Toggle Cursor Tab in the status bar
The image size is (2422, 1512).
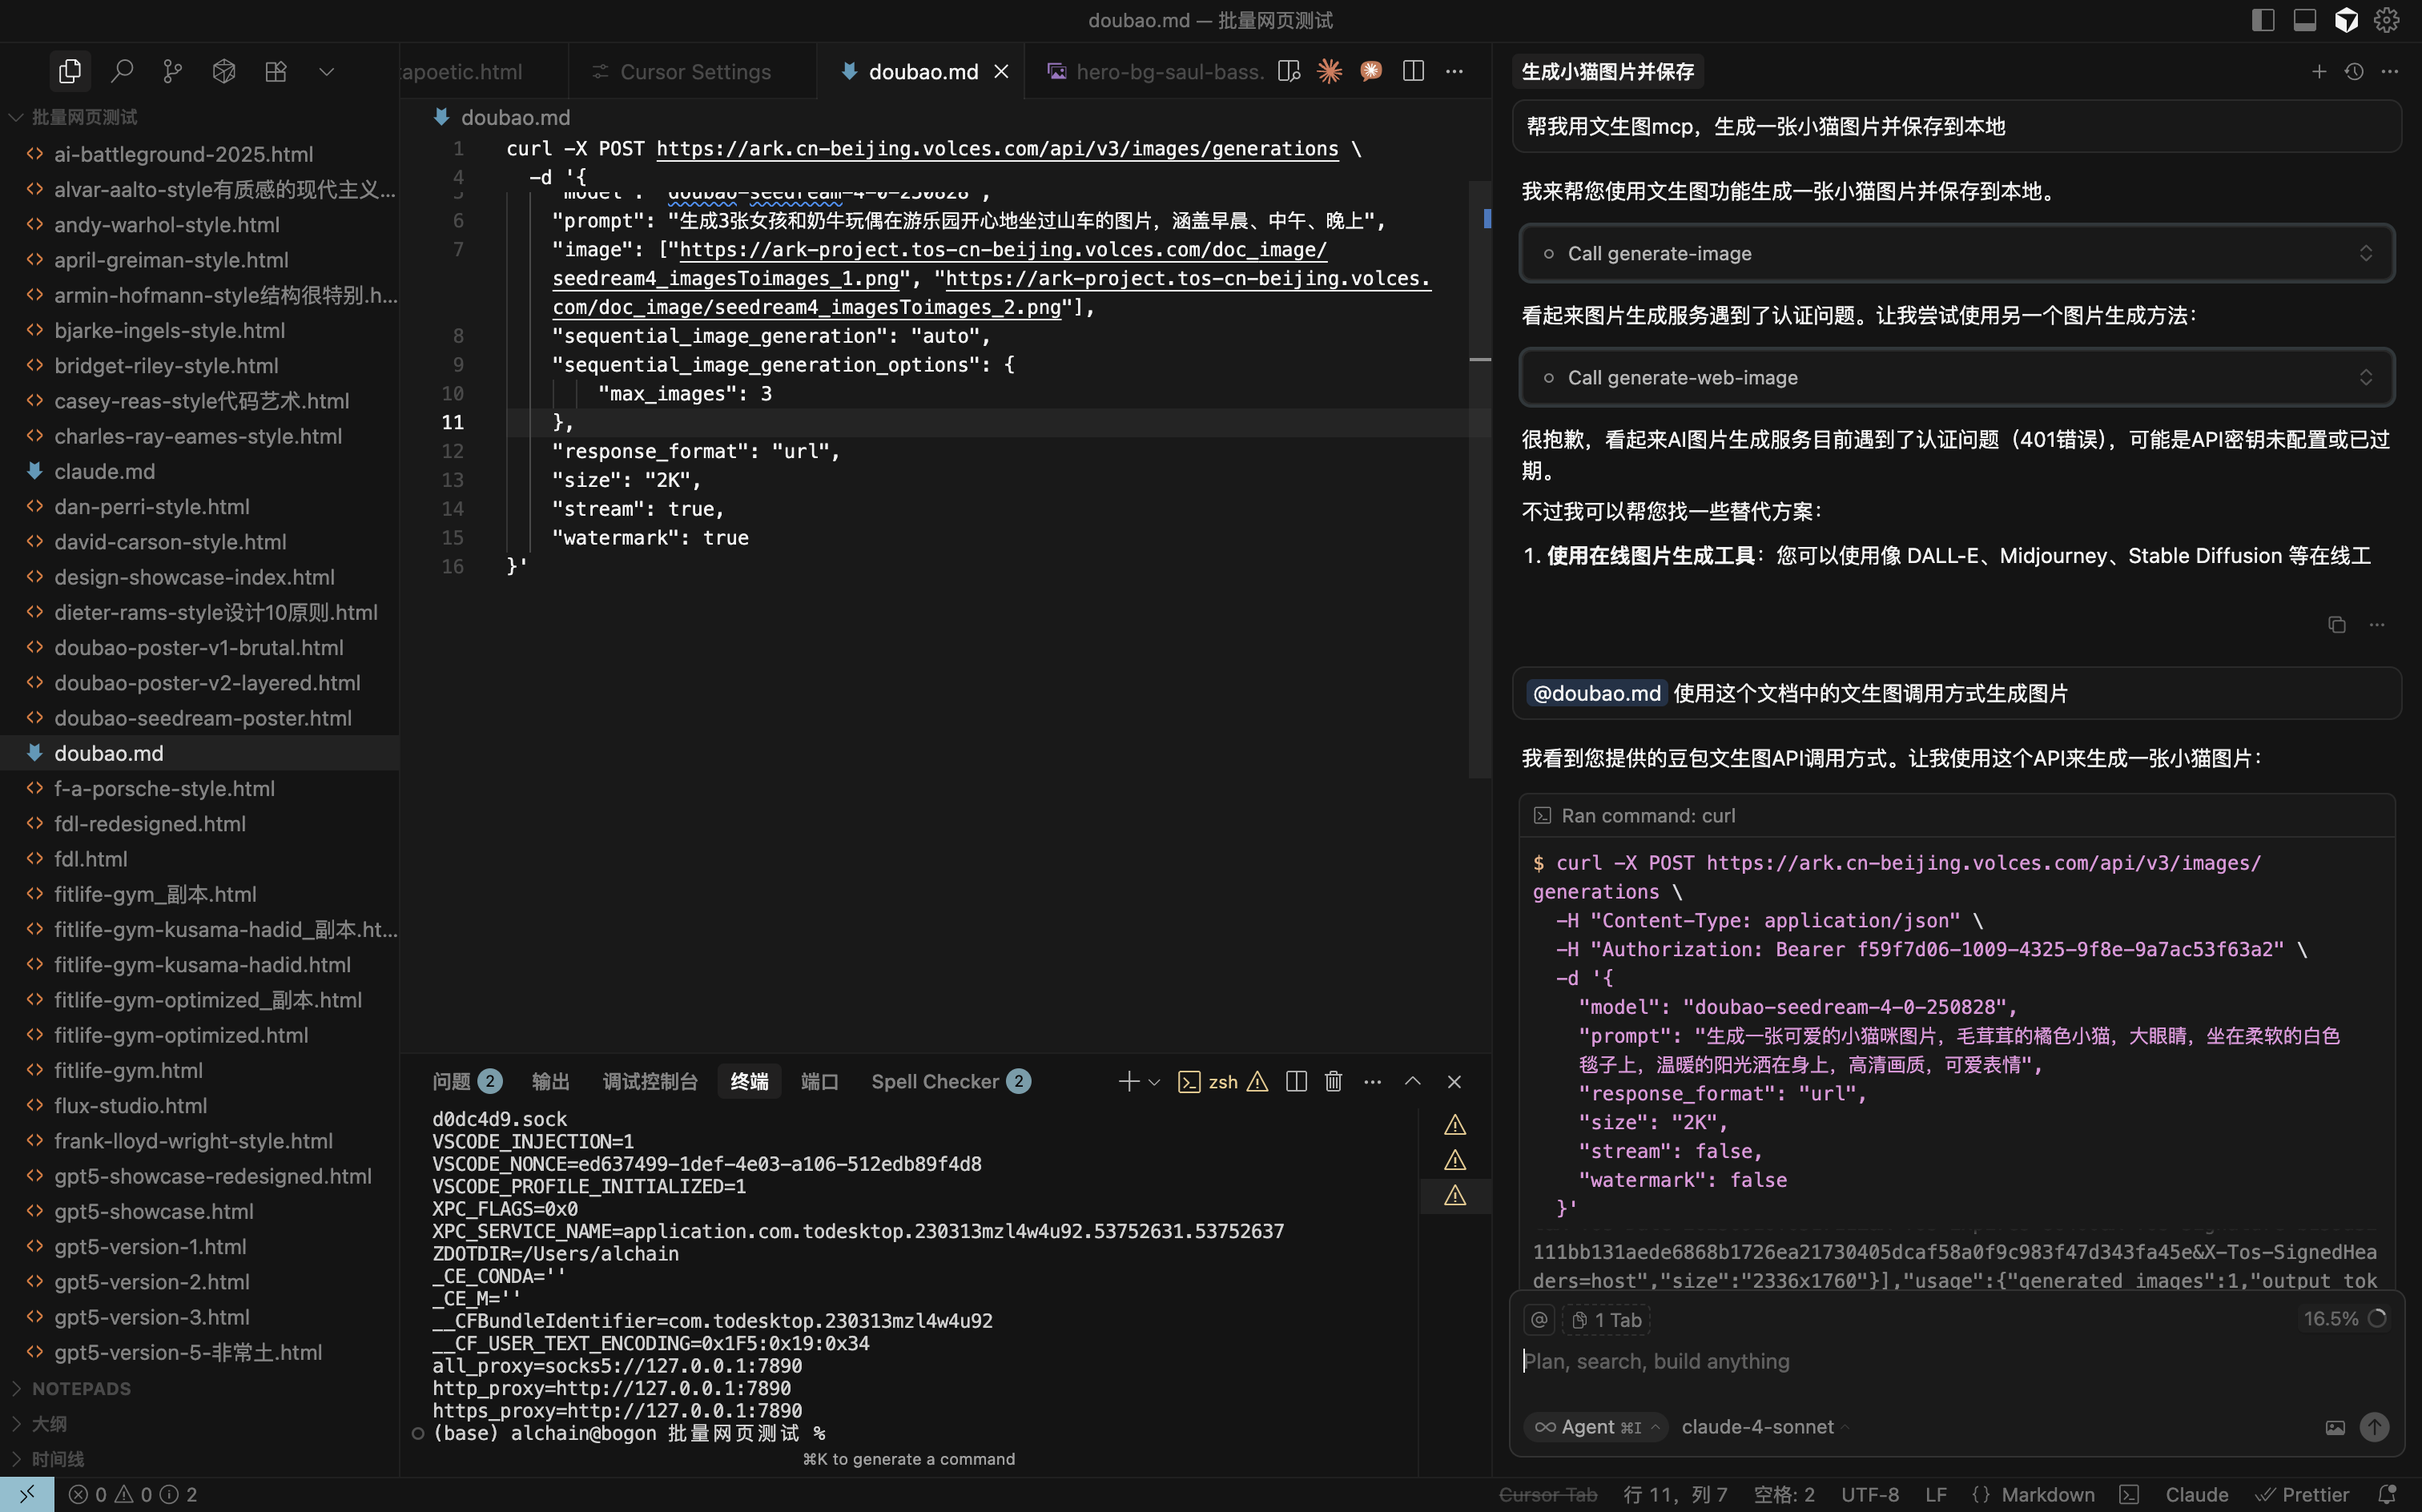1547,1494
